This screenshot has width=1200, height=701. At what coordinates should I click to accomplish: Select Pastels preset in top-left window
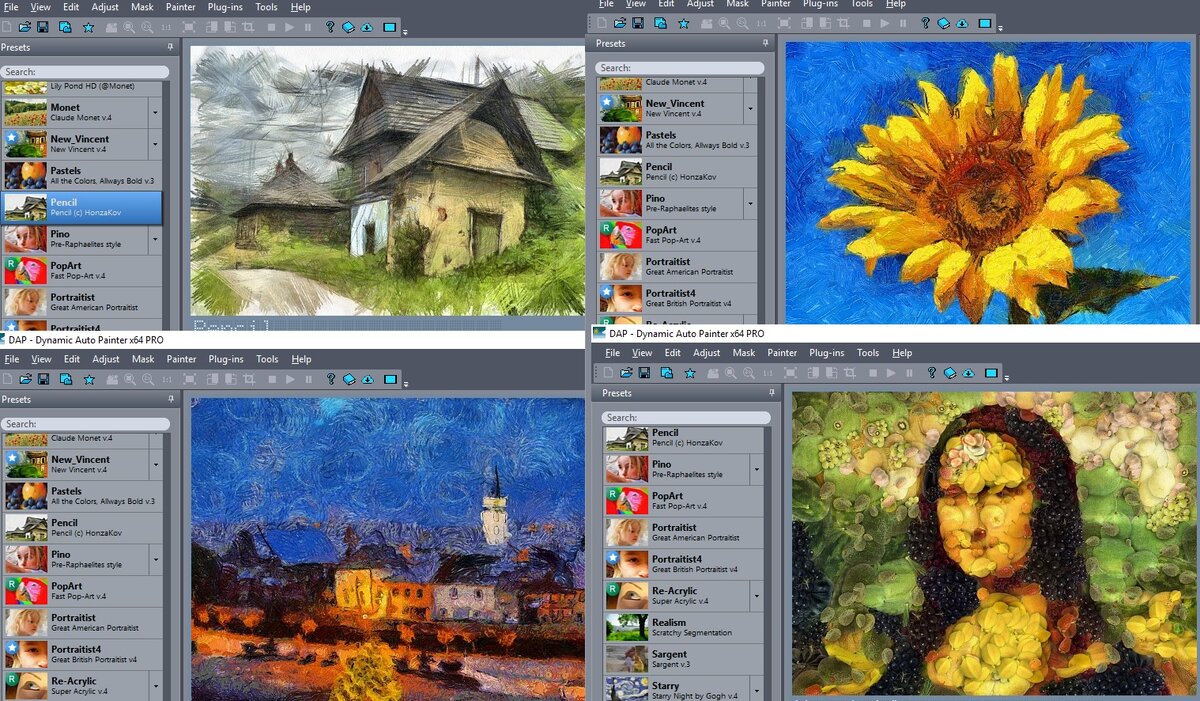81,176
